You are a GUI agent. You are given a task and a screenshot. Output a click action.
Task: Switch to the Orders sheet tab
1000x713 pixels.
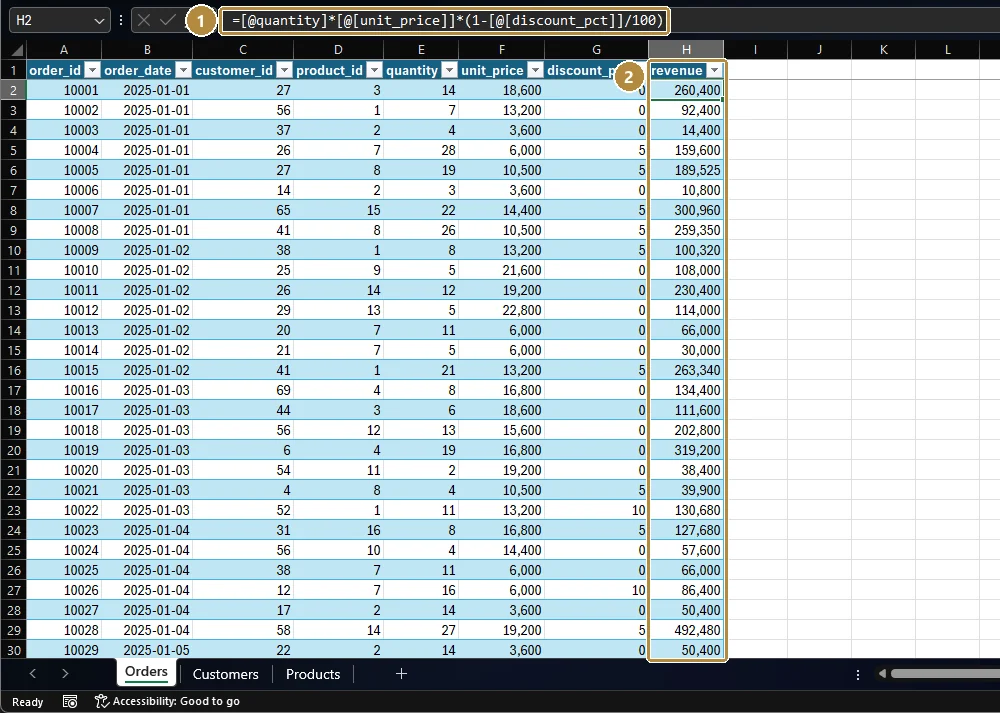pyautogui.click(x=146, y=672)
